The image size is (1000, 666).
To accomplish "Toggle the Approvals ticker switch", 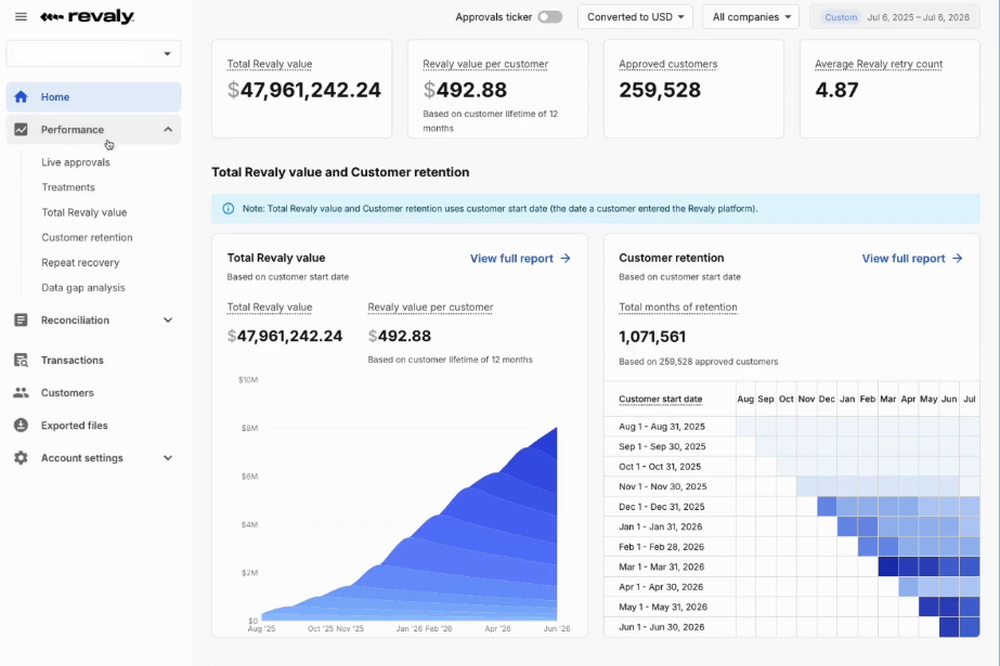I will click(x=550, y=17).
